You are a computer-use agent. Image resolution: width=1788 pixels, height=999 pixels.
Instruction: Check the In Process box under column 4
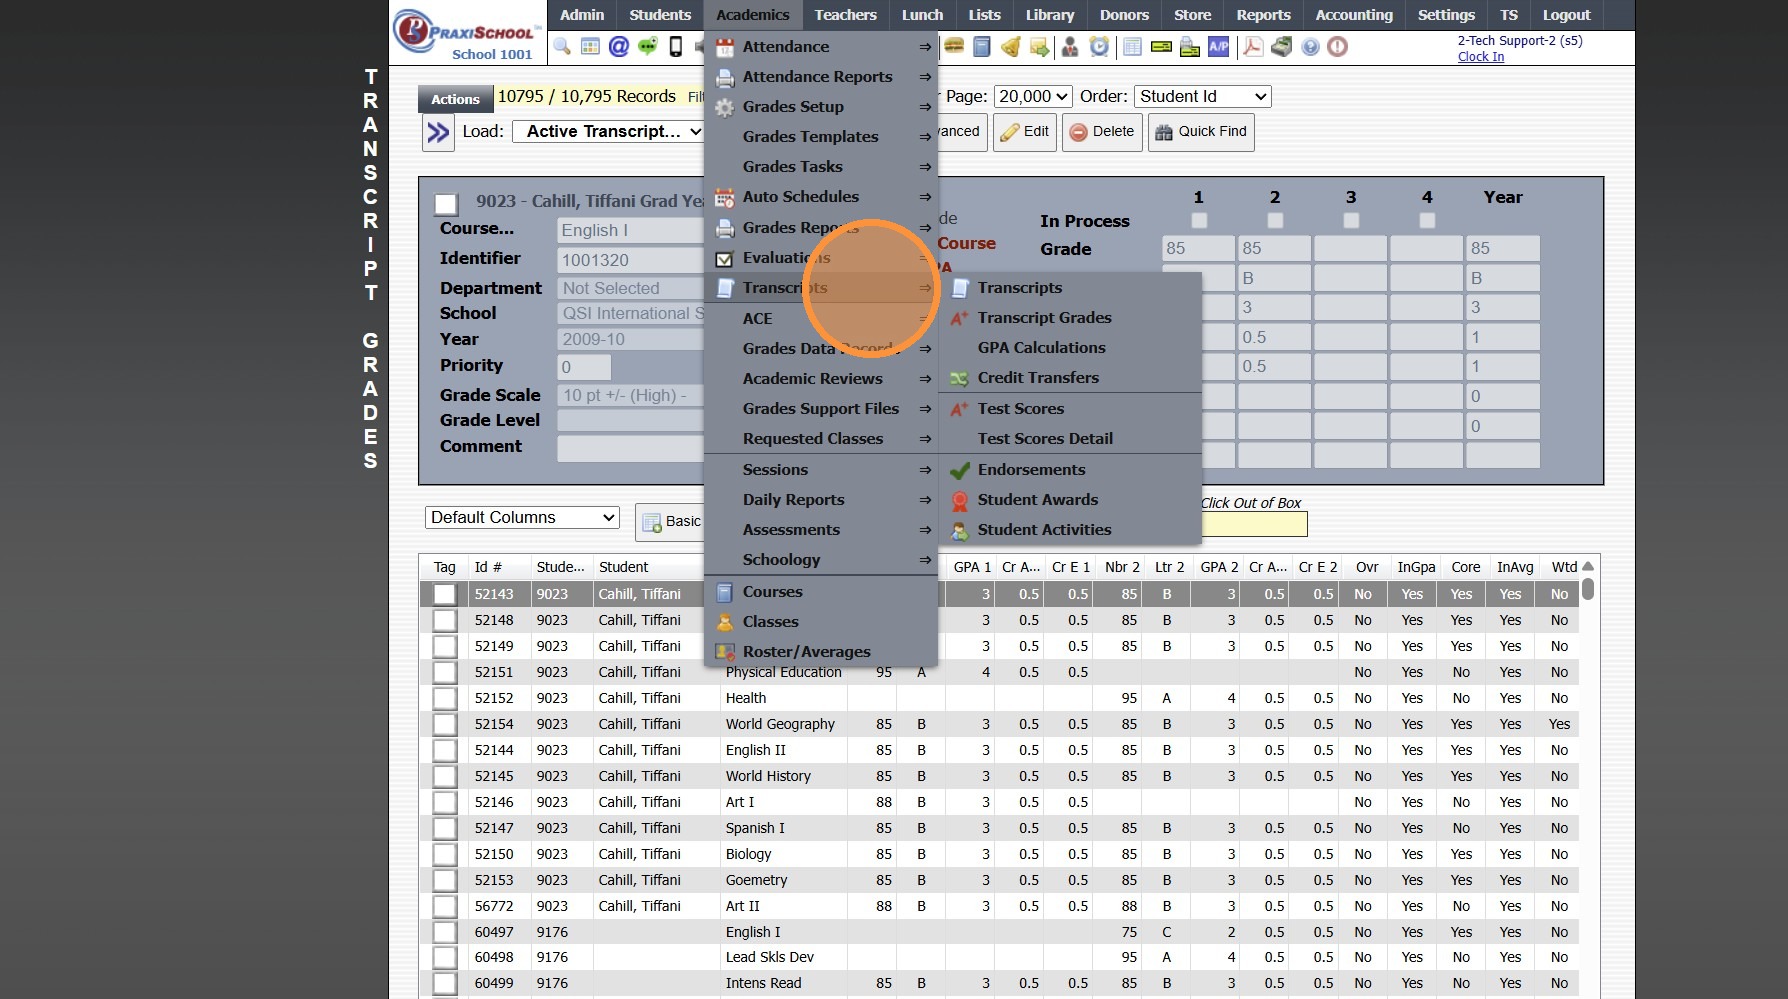tap(1427, 220)
